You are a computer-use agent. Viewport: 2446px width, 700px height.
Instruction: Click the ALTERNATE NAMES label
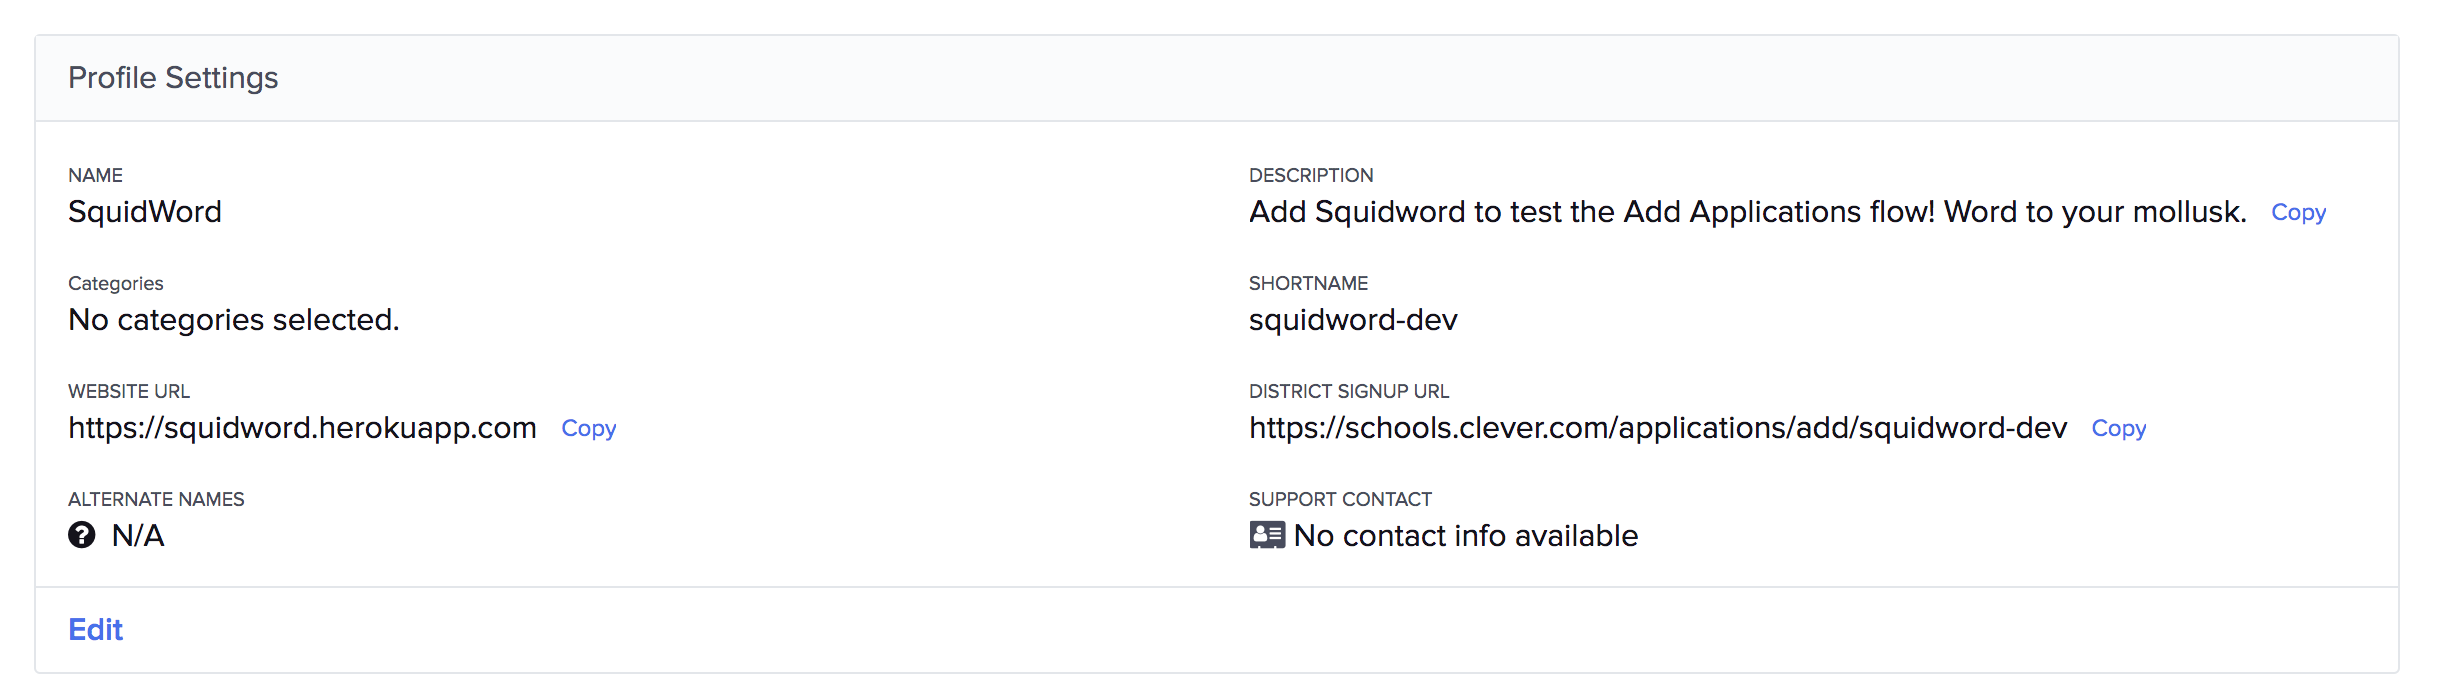click(156, 499)
